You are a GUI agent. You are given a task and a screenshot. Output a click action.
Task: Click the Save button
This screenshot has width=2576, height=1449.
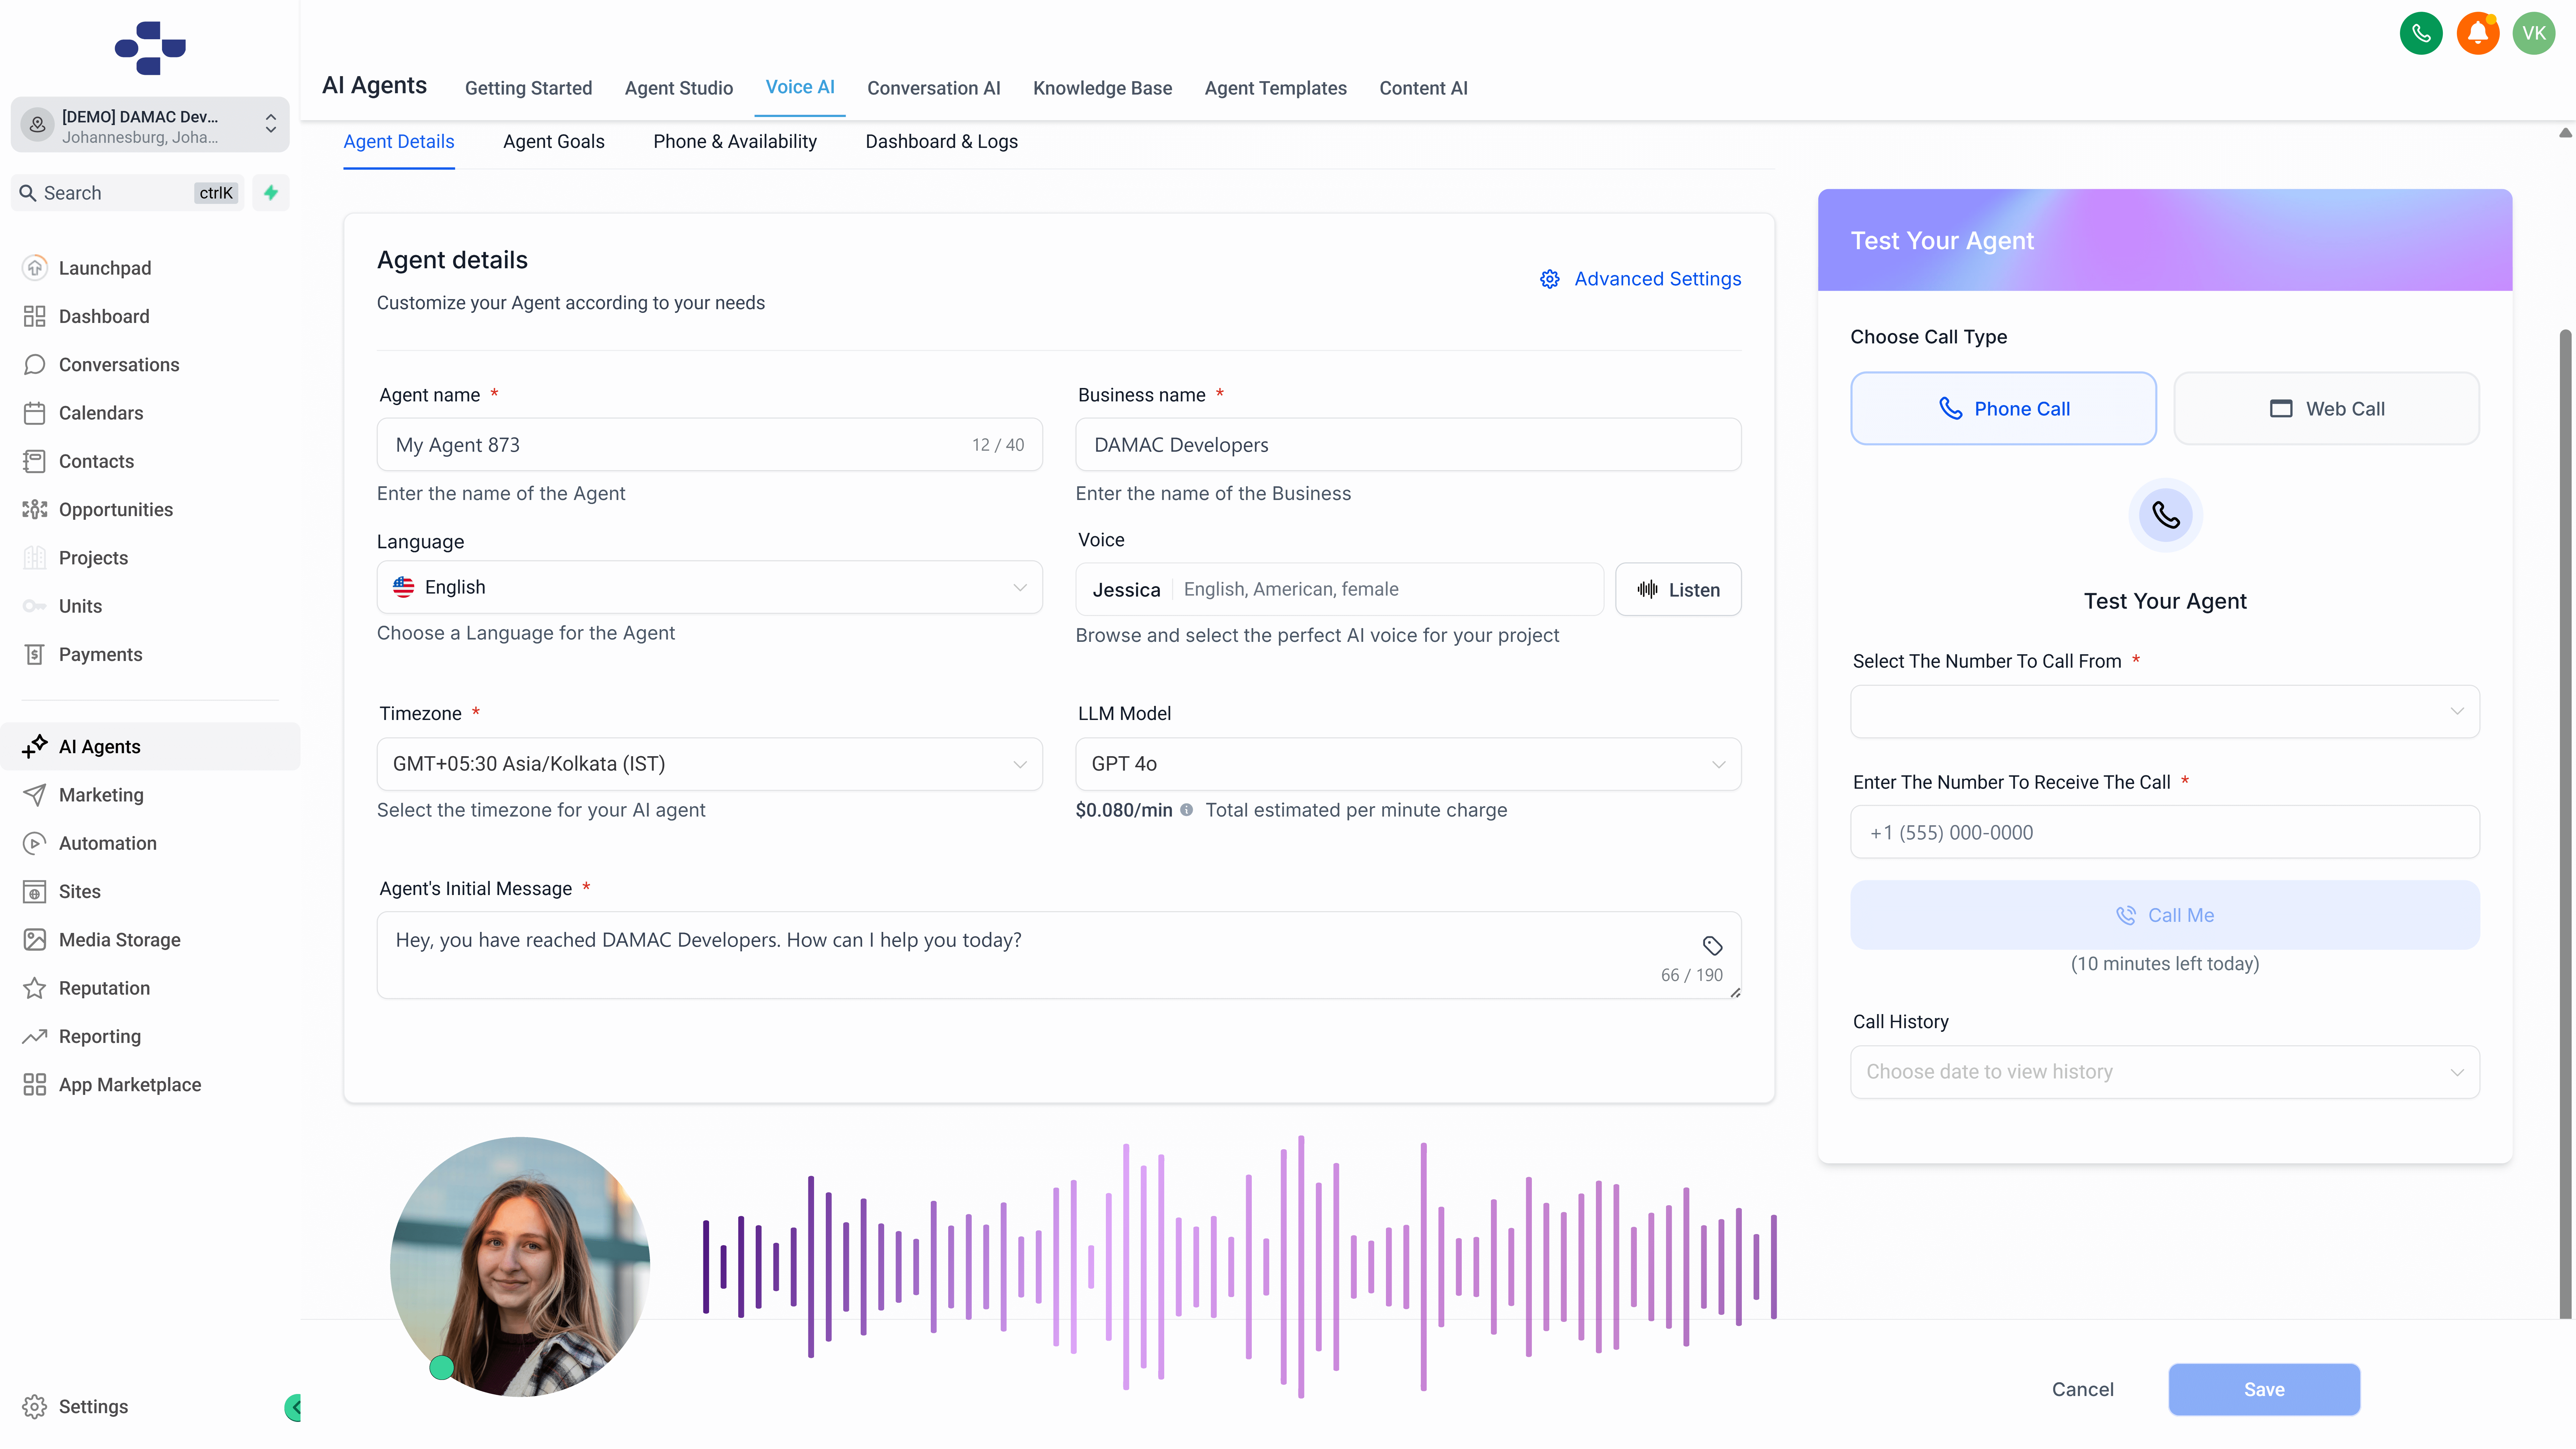point(2263,1389)
